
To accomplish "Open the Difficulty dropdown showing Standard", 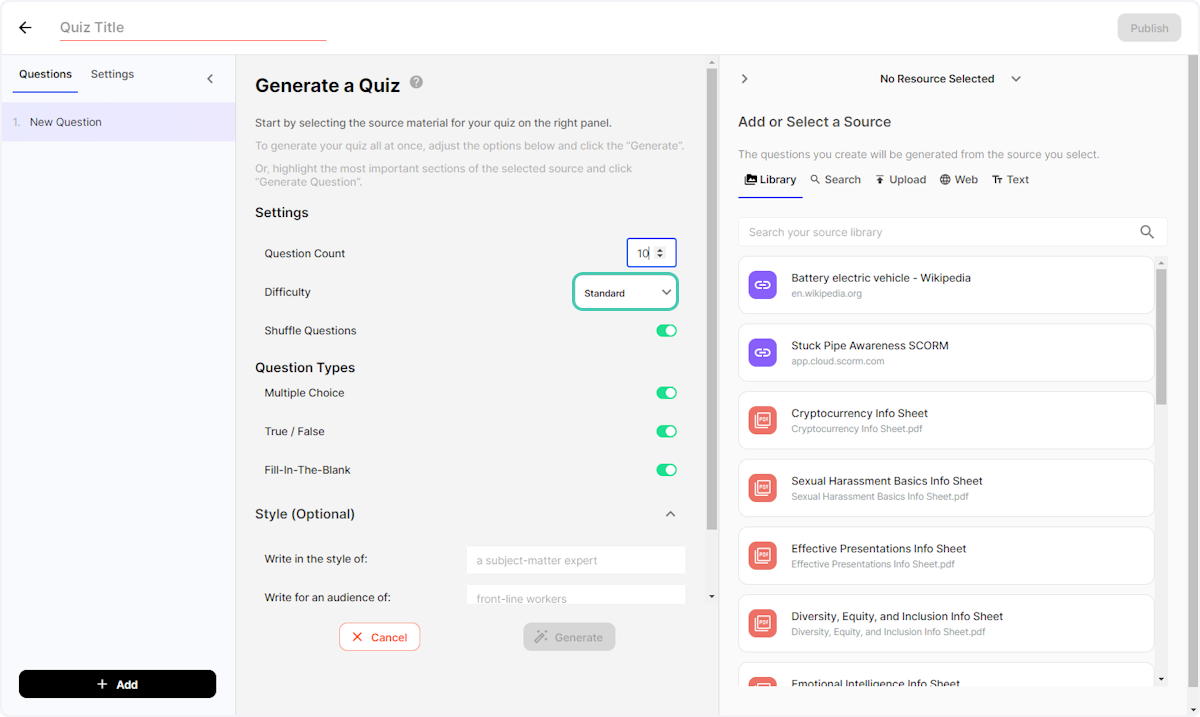I will click(x=625, y=291).
